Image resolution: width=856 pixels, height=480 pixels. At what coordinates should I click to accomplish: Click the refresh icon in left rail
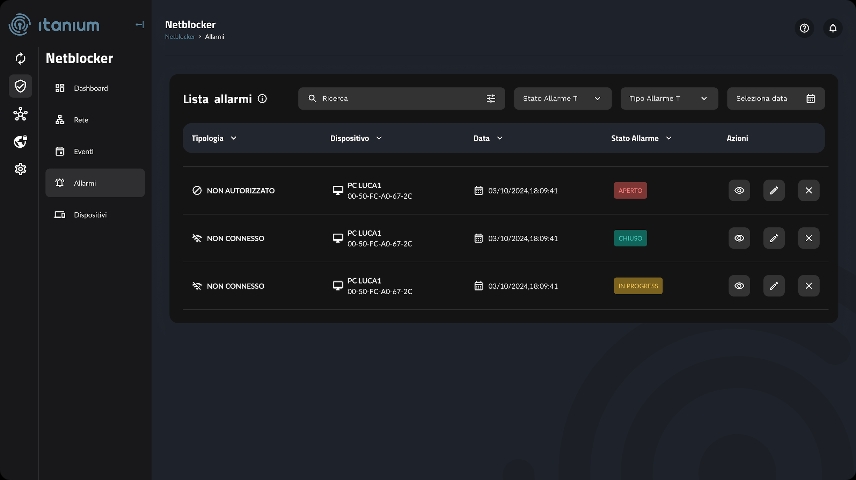coord(20,58)
